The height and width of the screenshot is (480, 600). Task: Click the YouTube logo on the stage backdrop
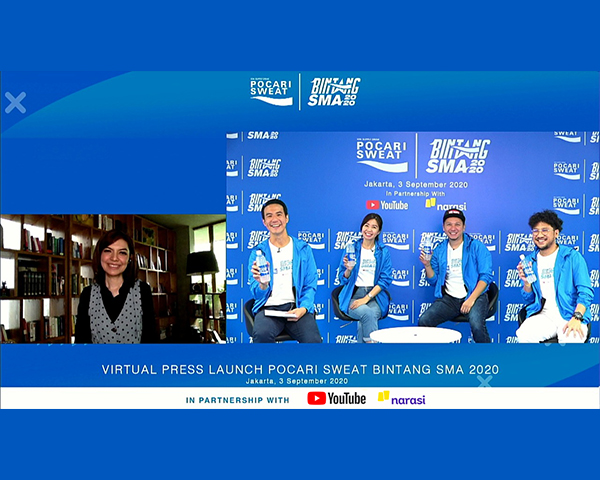point(387,204)
